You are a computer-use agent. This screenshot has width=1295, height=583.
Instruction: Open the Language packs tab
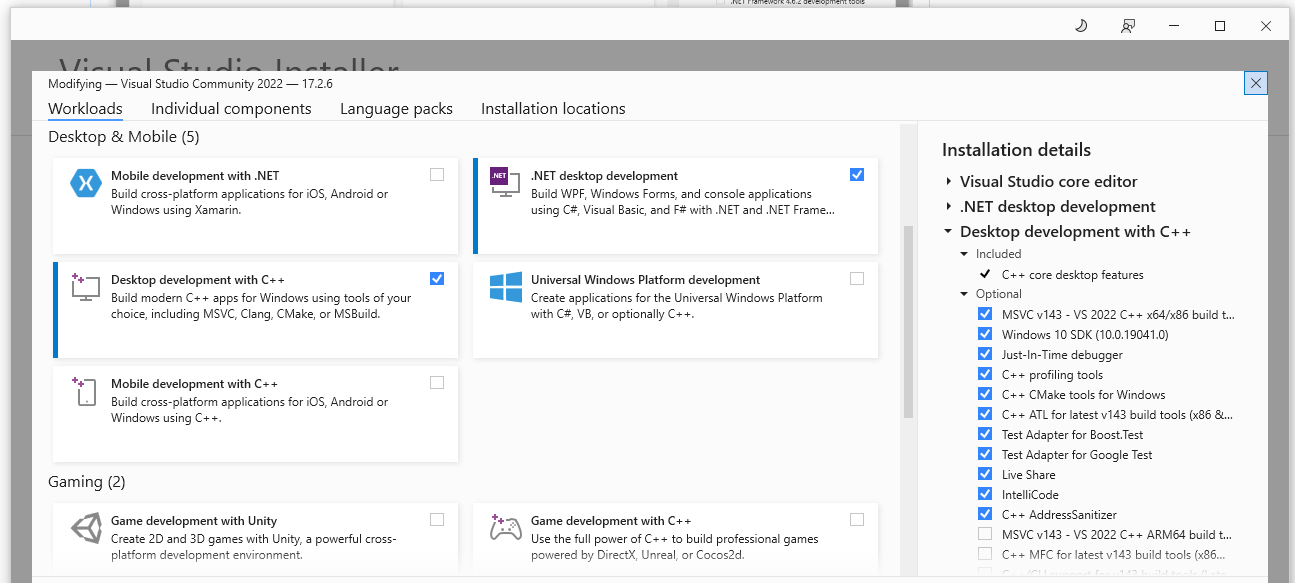point(396,109)
